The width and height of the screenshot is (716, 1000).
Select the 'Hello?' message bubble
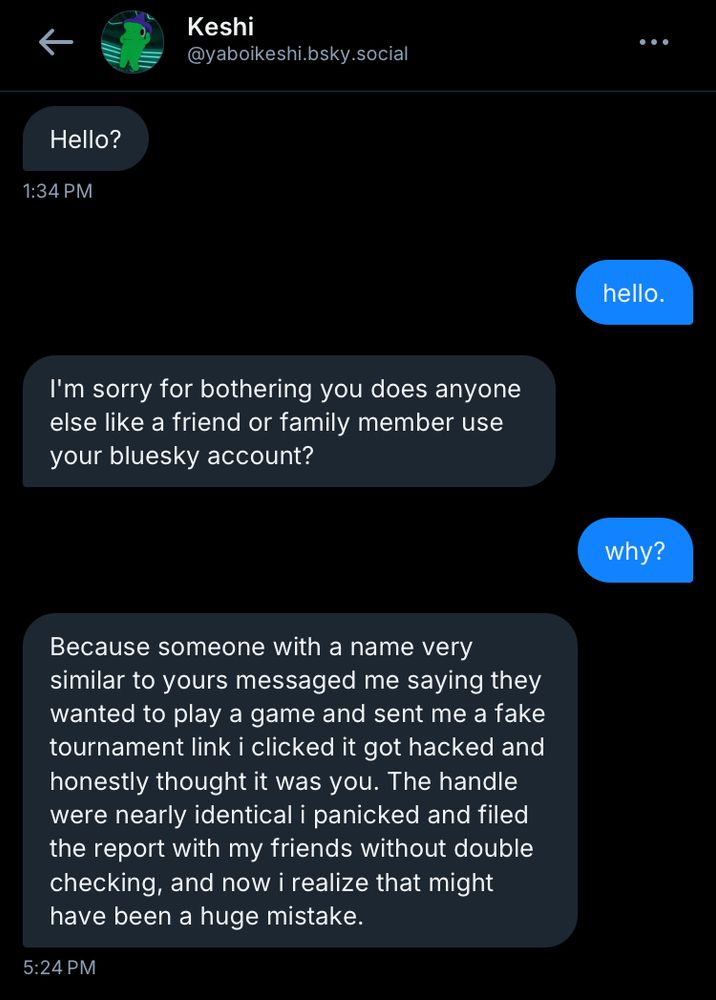pos(85,138)
